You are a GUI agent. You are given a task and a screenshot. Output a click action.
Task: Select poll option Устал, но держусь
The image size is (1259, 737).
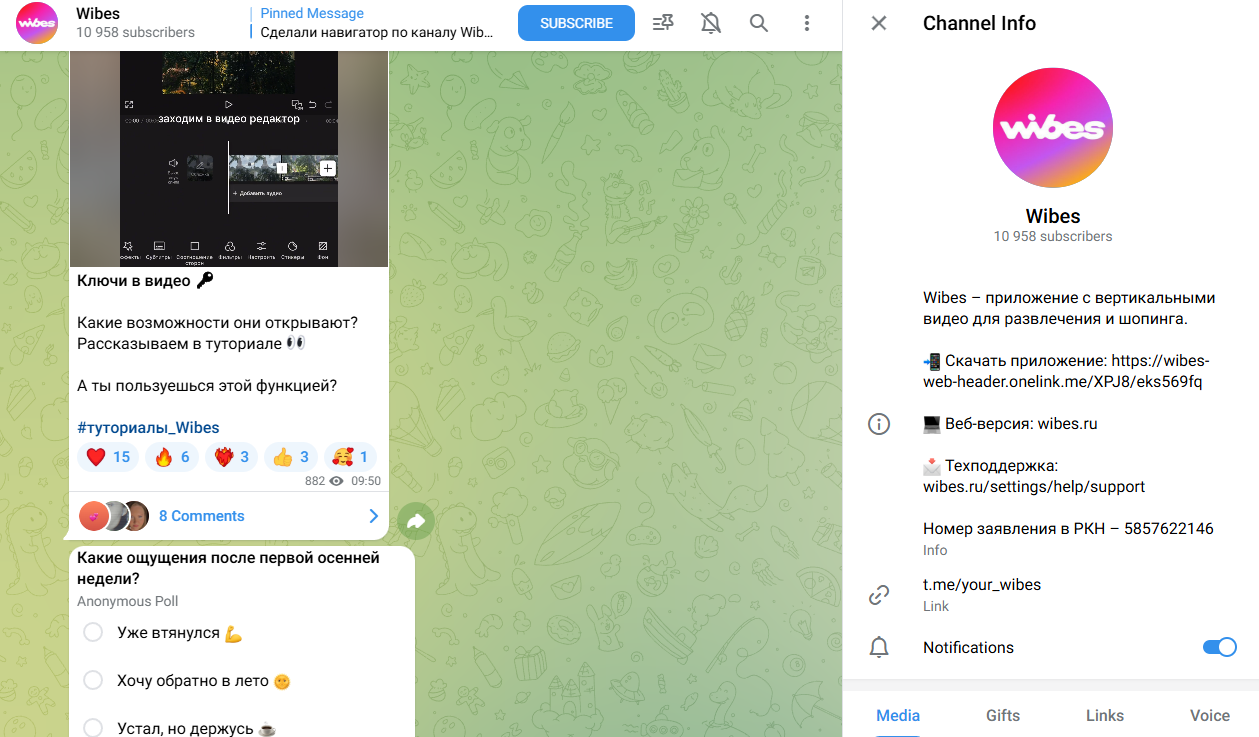pos(93,728)
